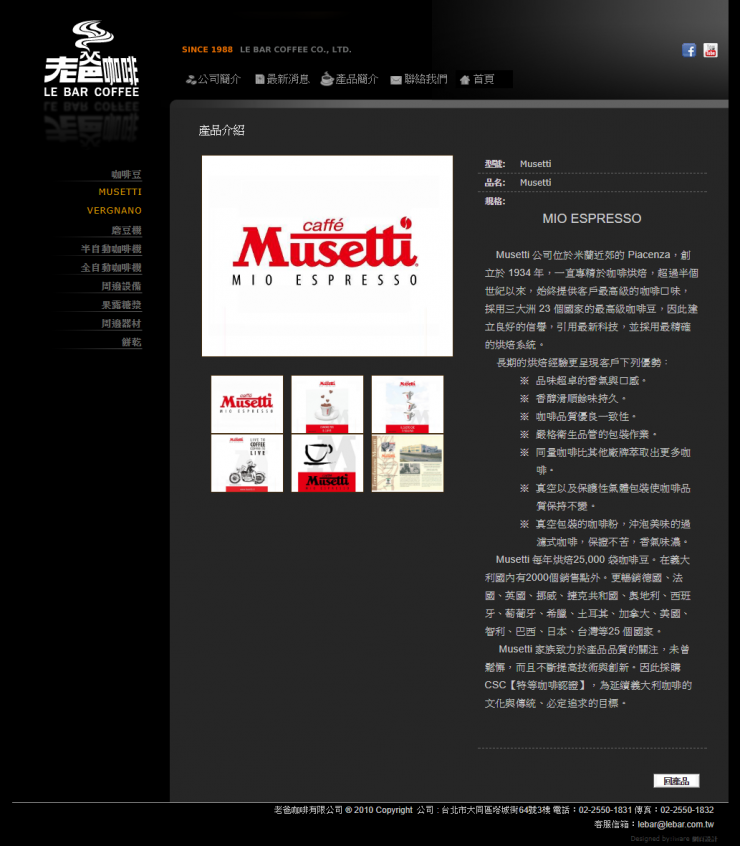Open the 咖啡豆 category in sidebar
The image size is (740, 846).
click(126, 174)
